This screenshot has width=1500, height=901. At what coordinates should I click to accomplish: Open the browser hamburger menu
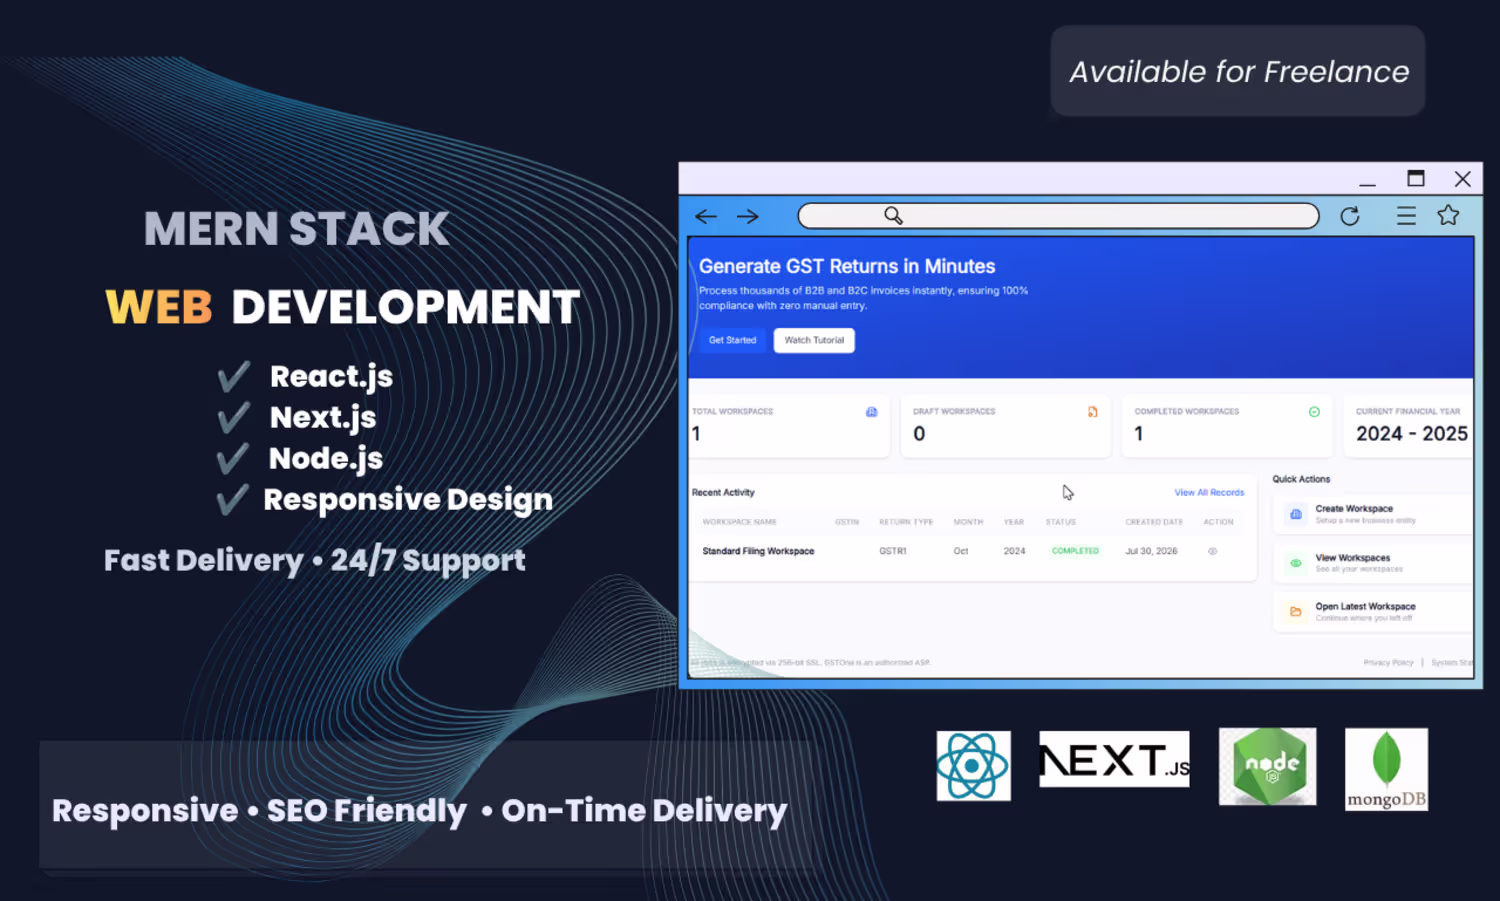click(x=1406, y=216)
